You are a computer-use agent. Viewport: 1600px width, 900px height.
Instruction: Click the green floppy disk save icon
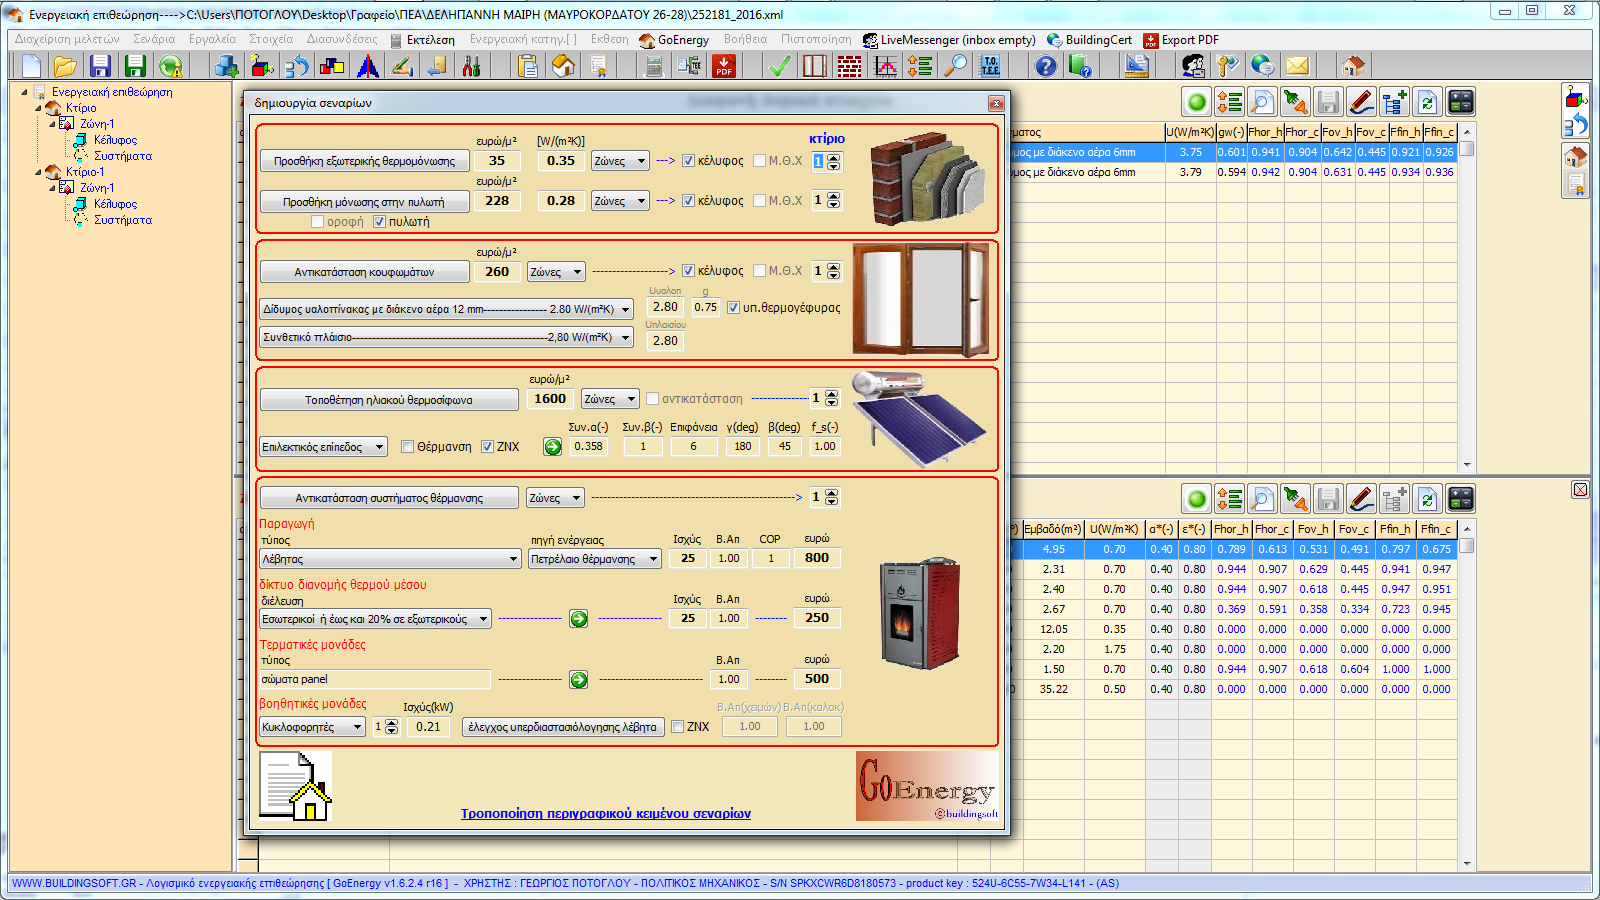(x=135, y=66)
